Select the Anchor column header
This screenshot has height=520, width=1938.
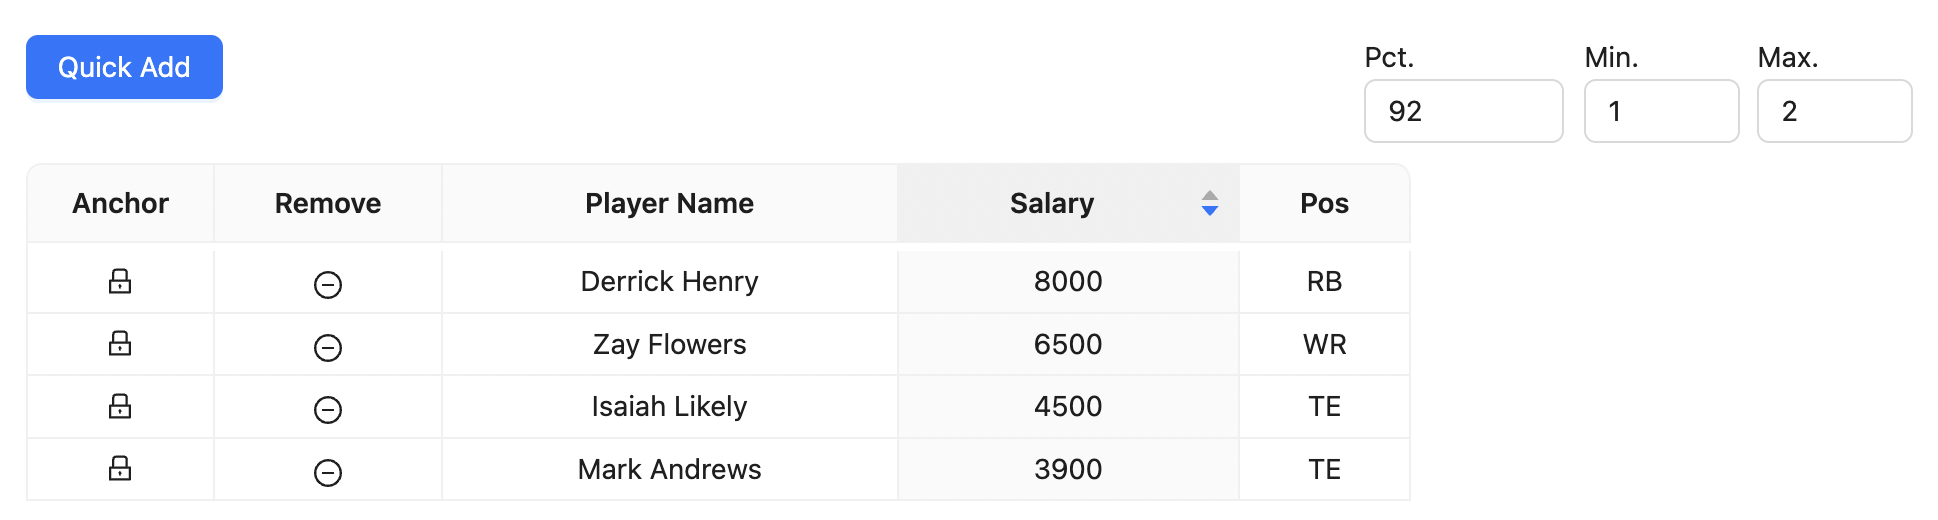pos(120,203)
